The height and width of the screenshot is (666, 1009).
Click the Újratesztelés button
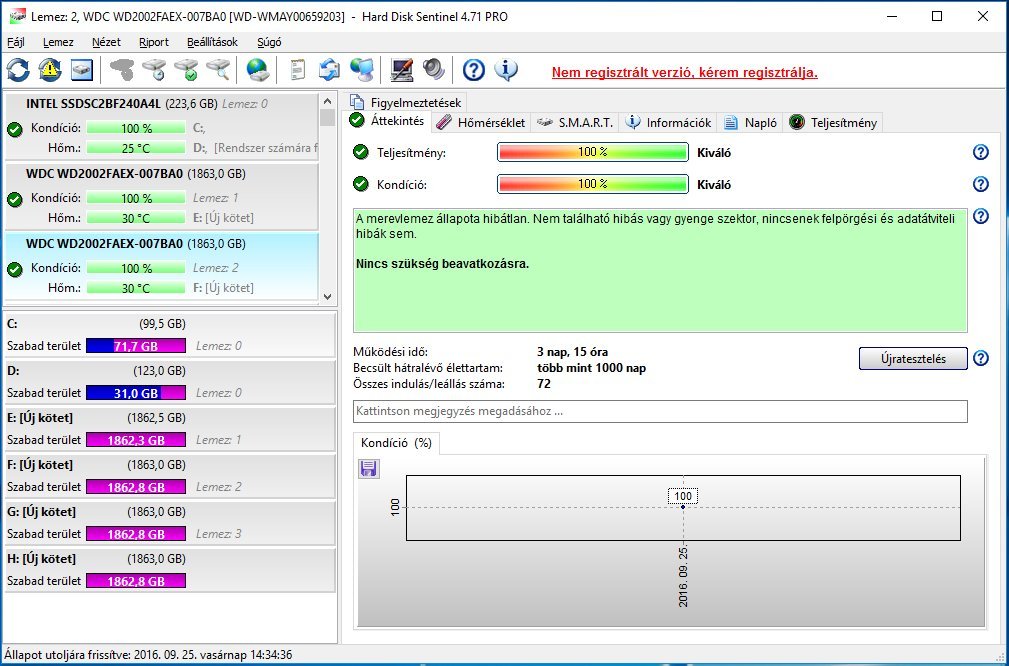coord(913,358)
